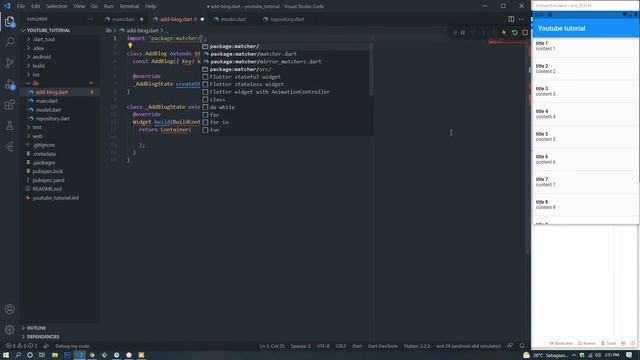Click the errors and warnings status indicator
Image resolution: width=640 pixels, height=360 pixels.
pyautogui.click(x=21, y=346)
